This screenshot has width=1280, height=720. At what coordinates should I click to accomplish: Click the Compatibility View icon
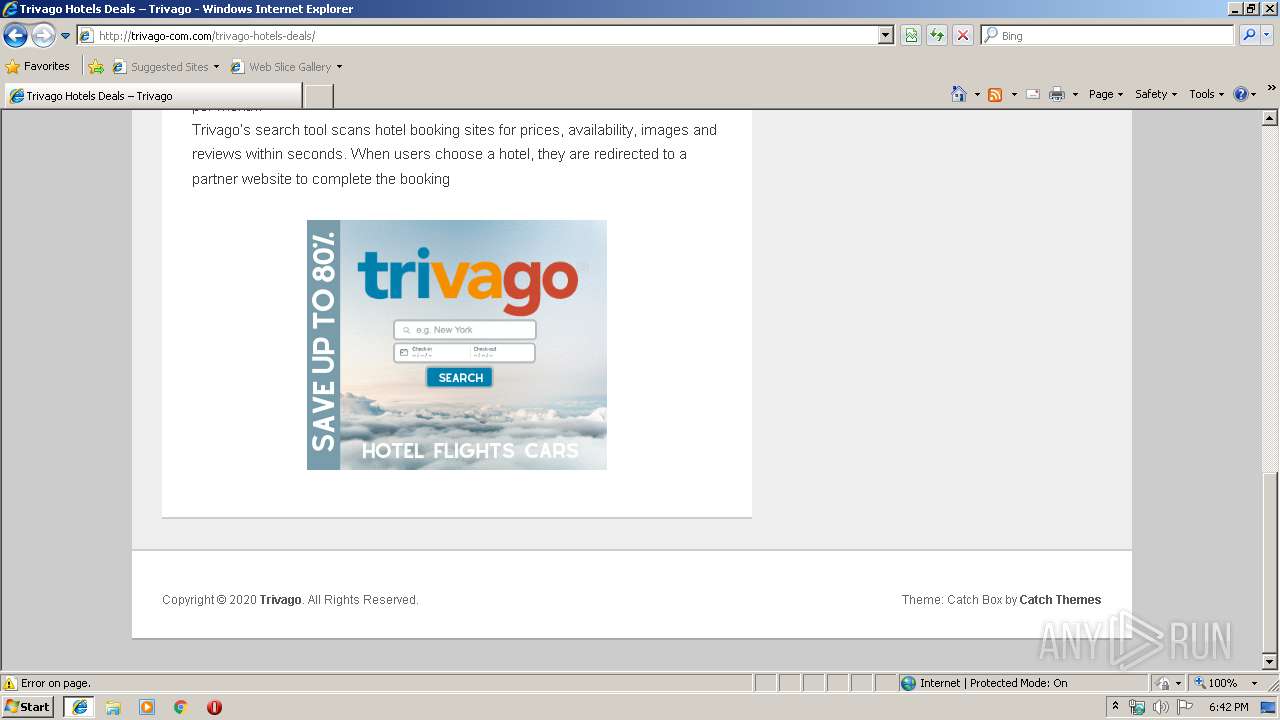pos(911,36)
